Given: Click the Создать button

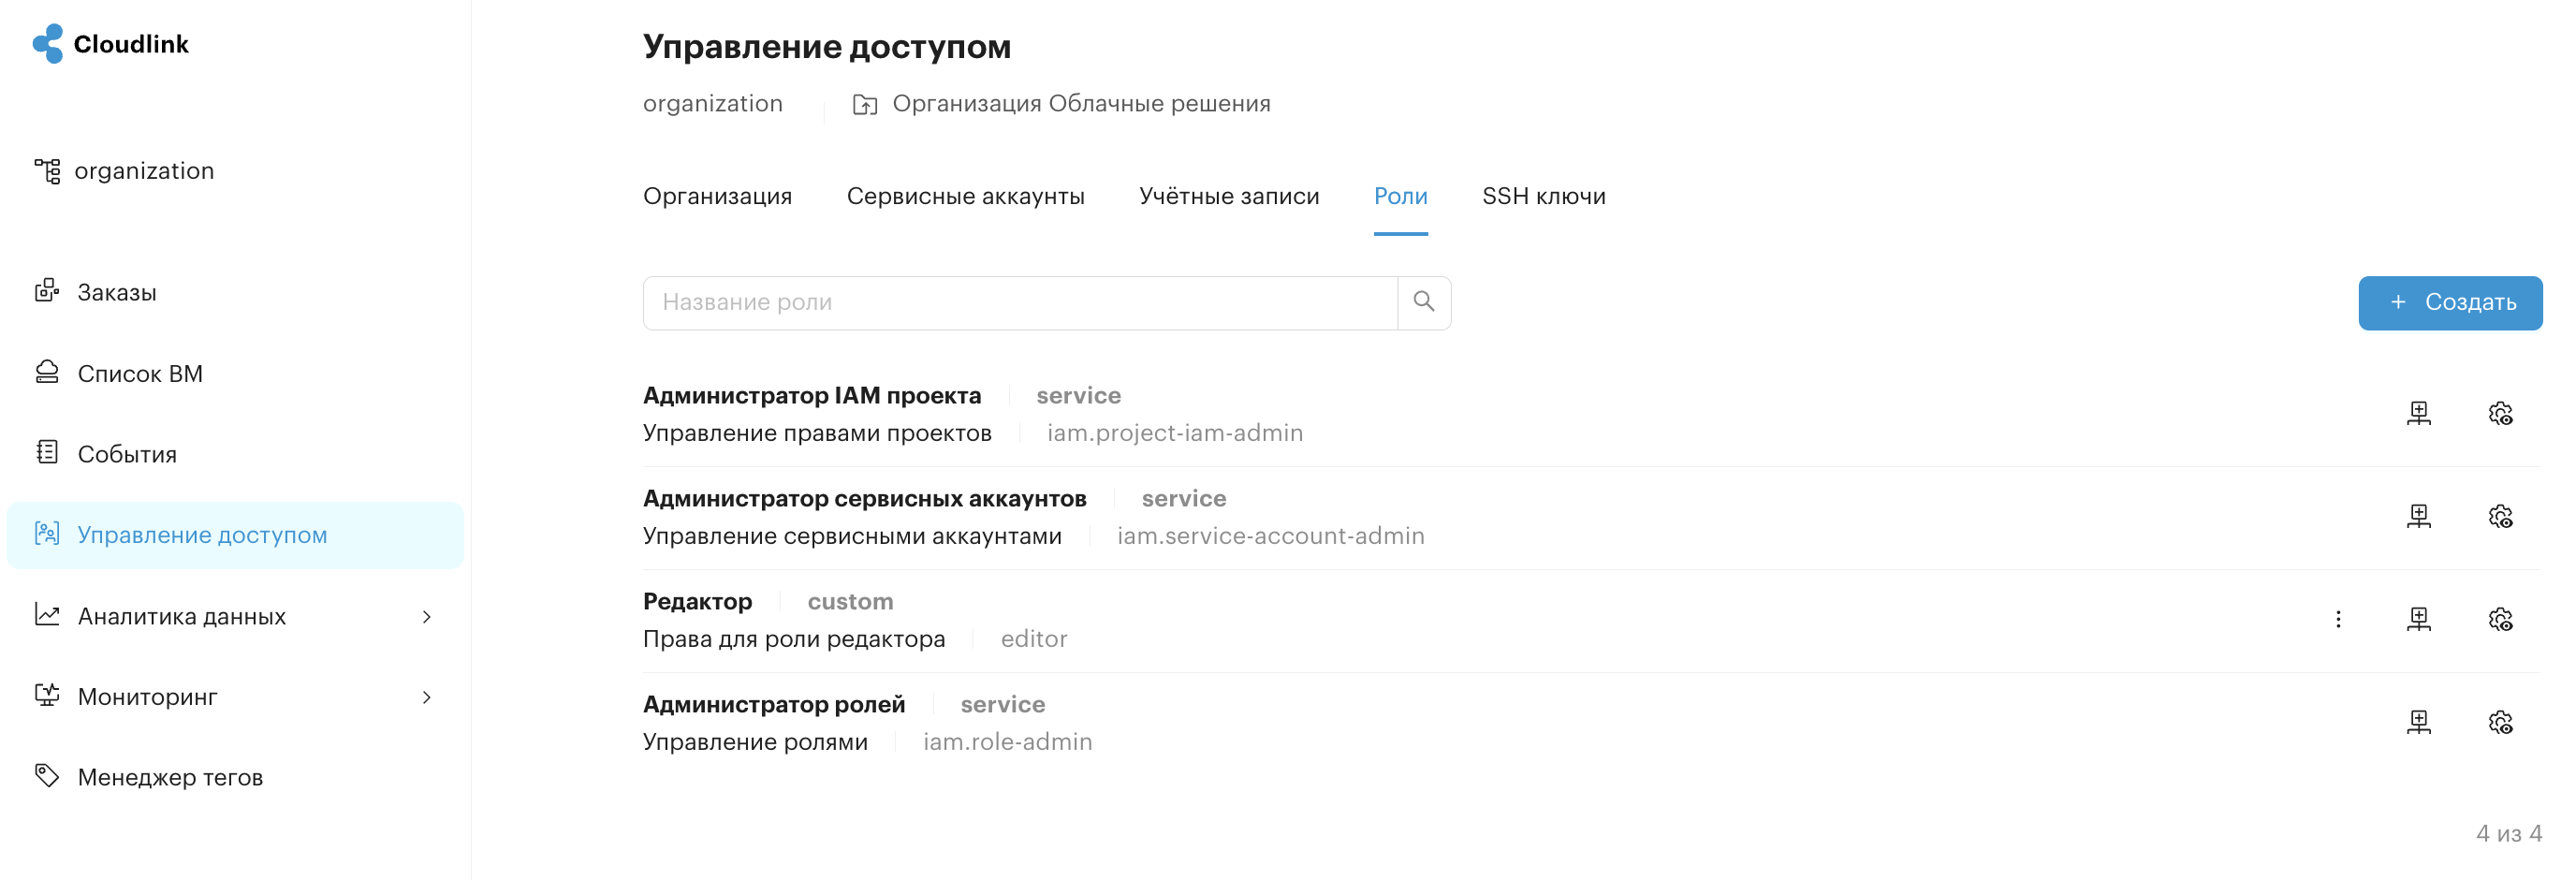Looking at the screenshot, I should coord(2450,303).
